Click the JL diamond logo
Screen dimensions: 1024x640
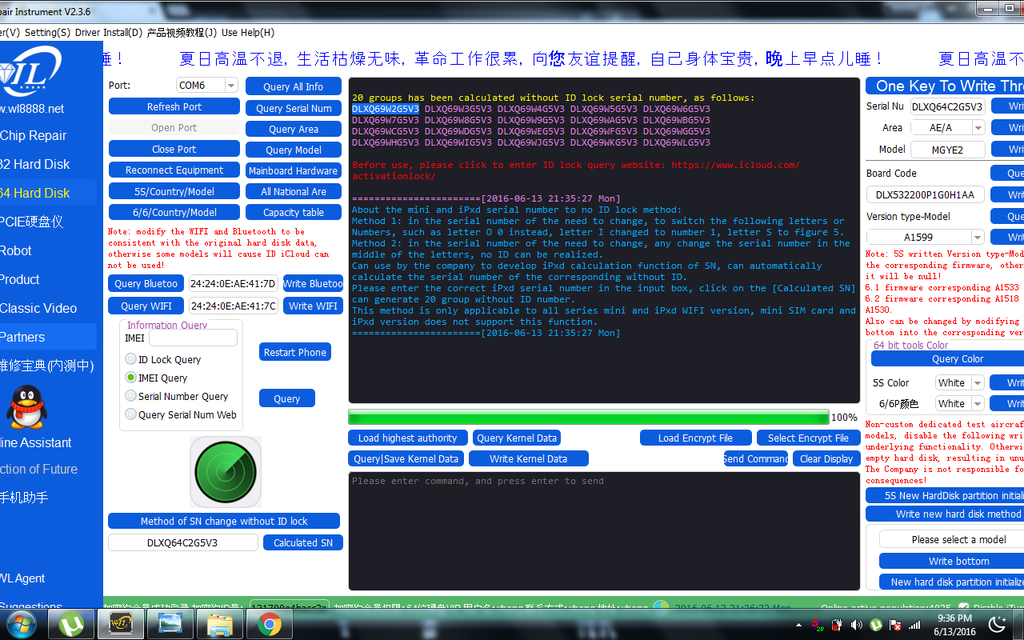(x=30, y=75)
